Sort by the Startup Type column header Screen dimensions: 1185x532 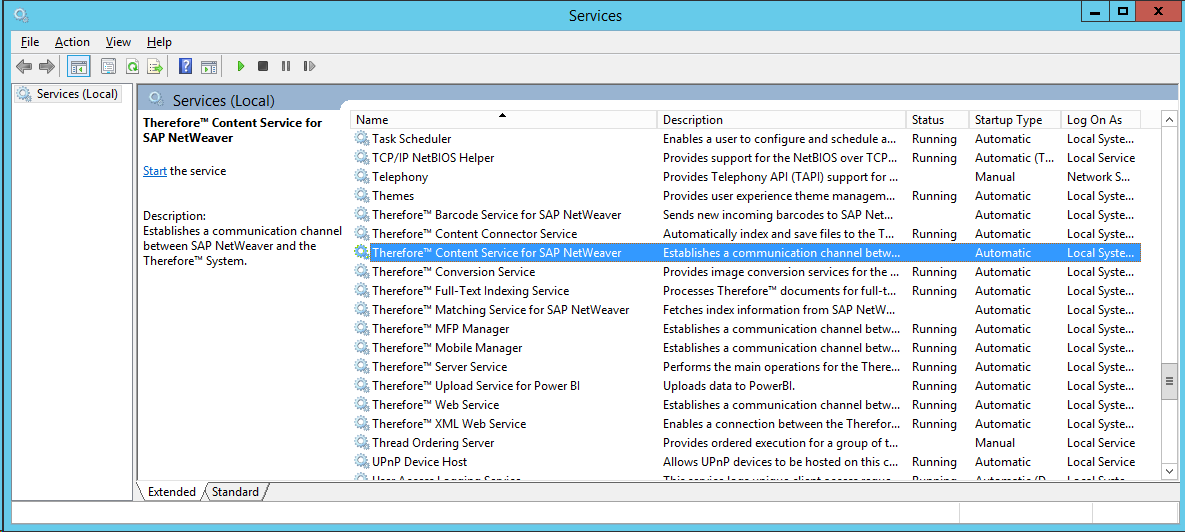click(x=1008, y=120)
